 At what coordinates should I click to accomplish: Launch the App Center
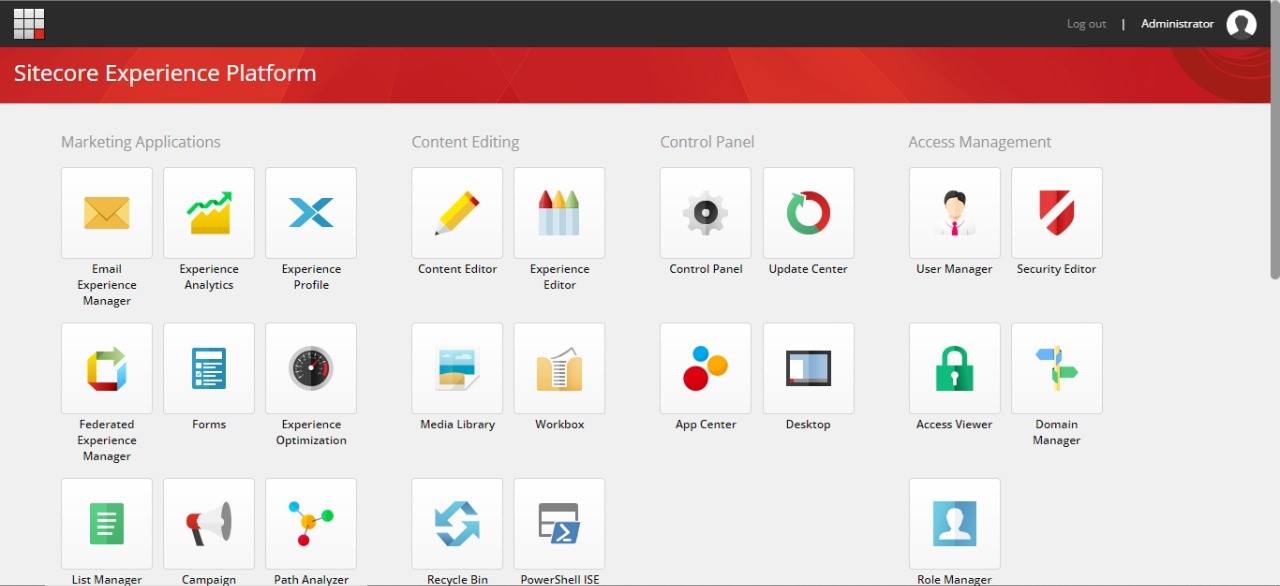[706, 368]
